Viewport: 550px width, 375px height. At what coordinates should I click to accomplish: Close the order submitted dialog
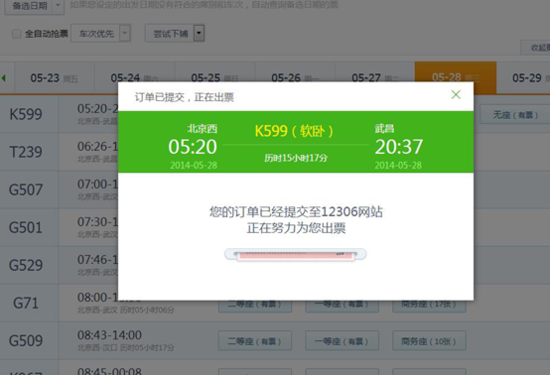point(456,94)
